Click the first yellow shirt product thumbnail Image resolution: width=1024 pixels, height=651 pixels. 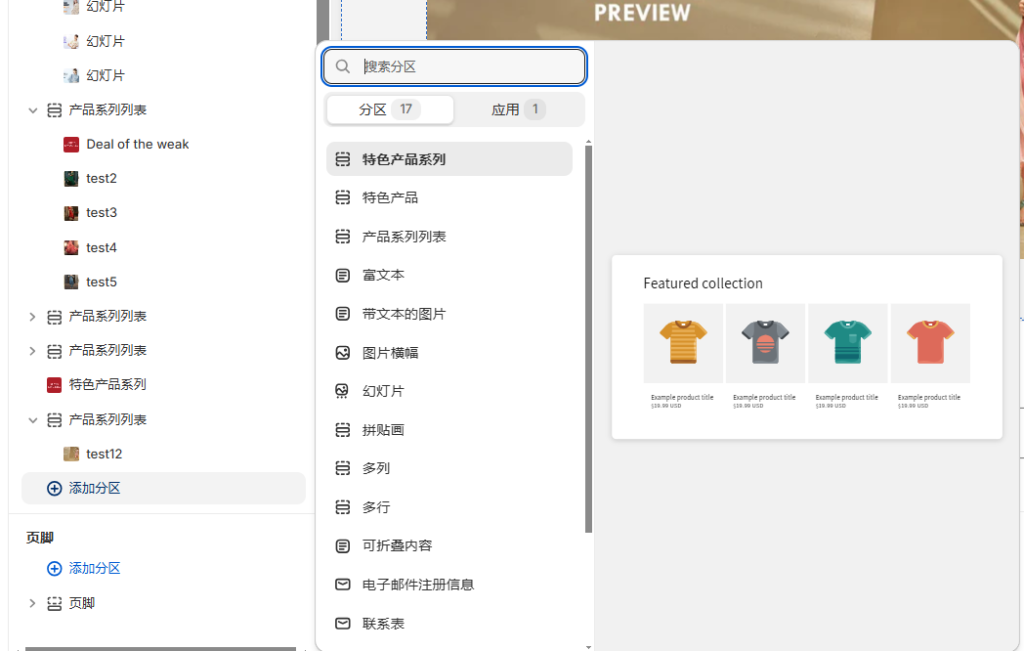682,342
